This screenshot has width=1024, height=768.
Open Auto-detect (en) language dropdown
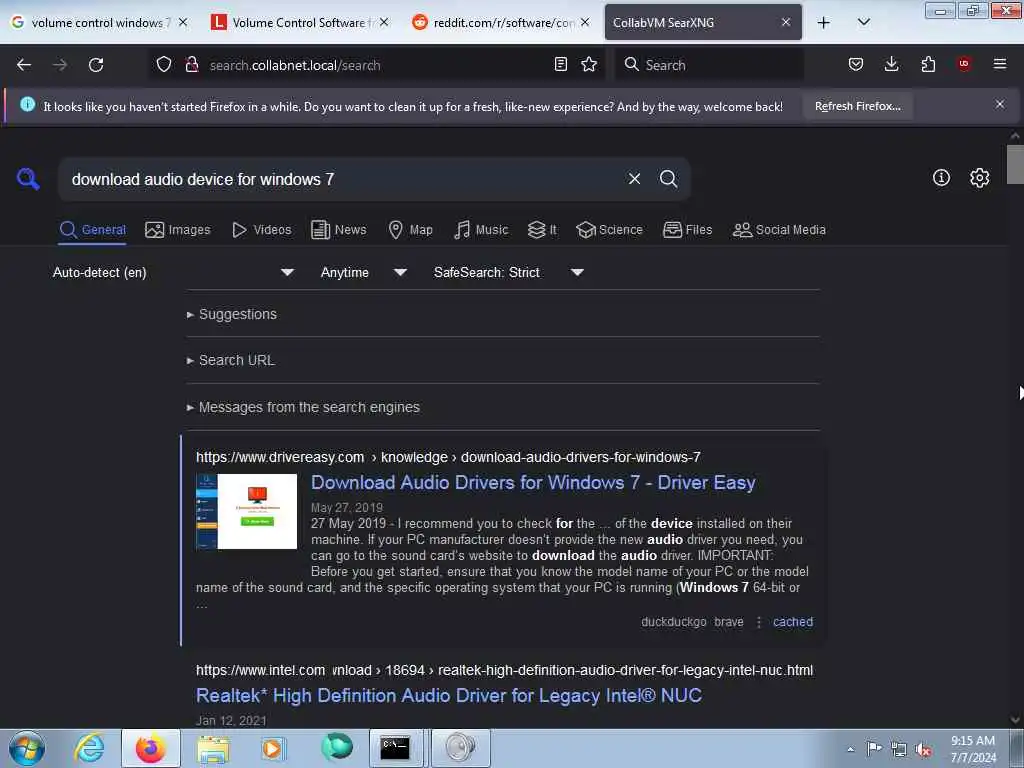tap(173, 272)
